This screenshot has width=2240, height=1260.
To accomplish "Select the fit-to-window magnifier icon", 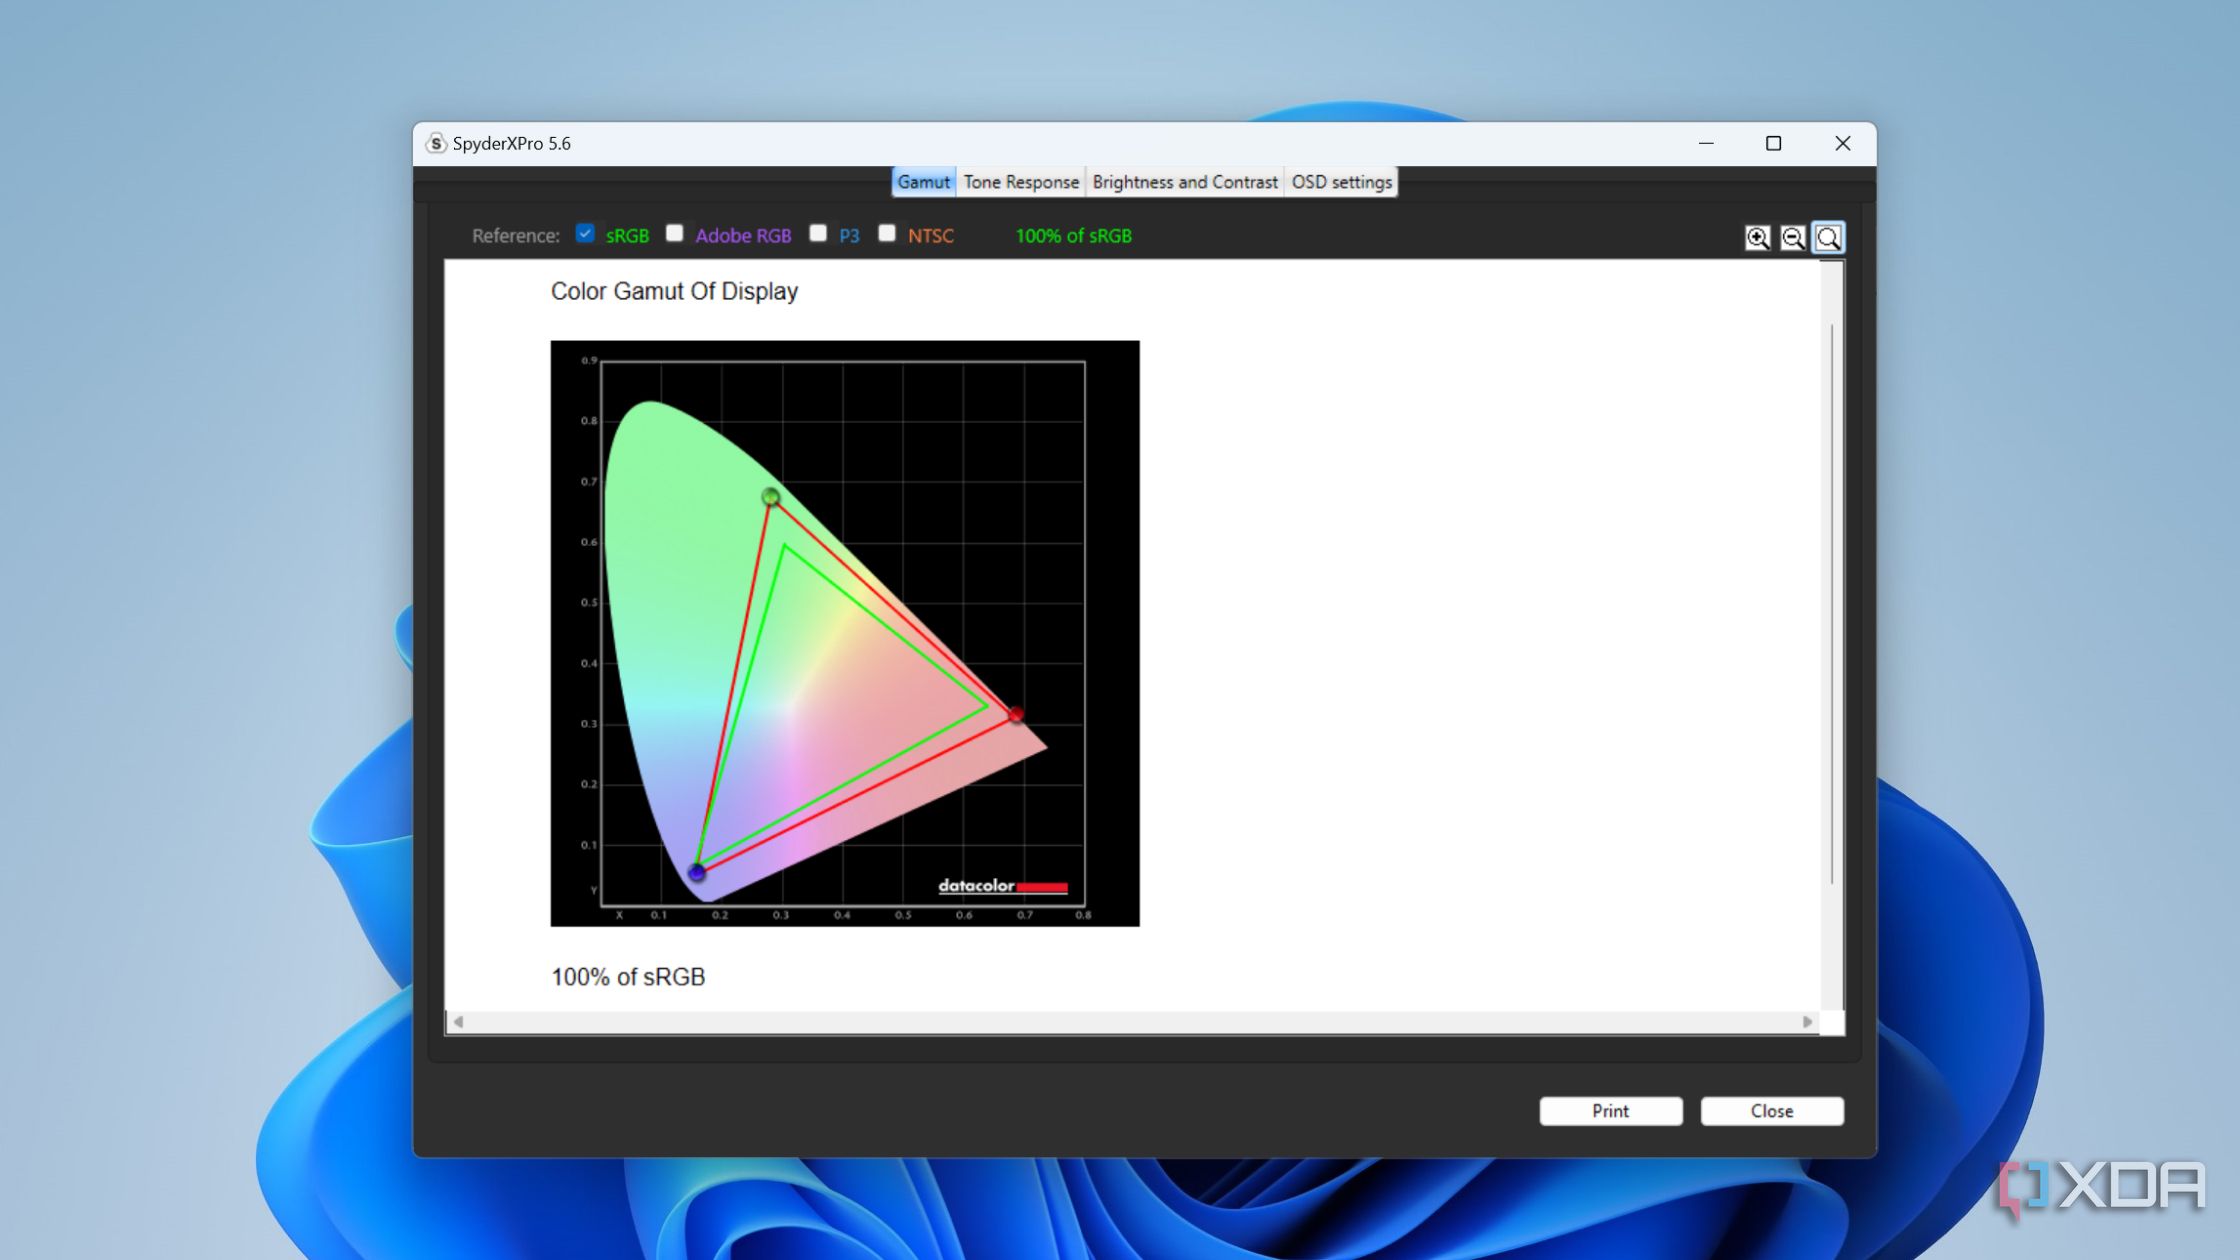I will pyautogui.click(x=1828, y=237).
